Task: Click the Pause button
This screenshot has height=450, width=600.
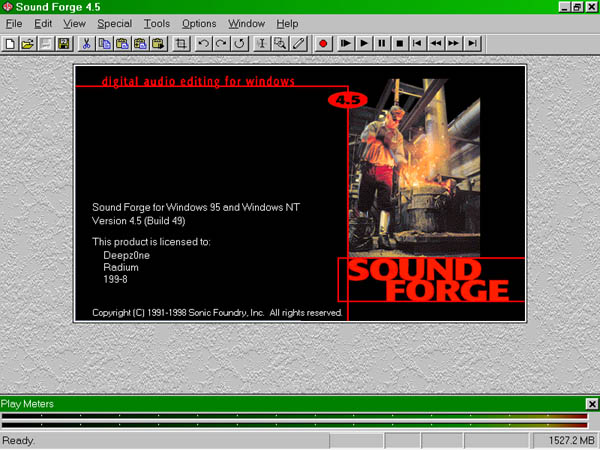Action: pos(382,44)
